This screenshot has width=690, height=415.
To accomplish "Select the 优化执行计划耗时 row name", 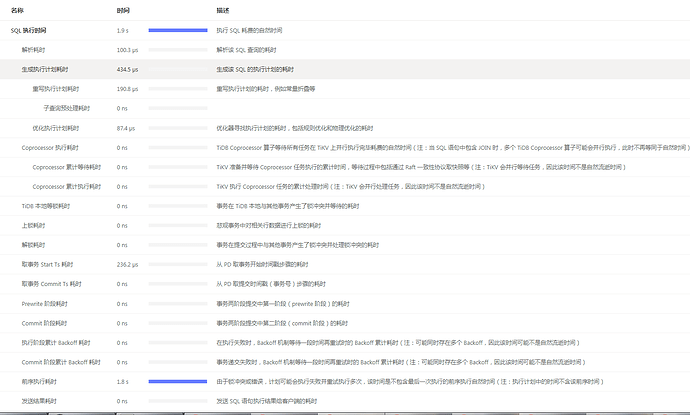I will (x=56, y=128).
